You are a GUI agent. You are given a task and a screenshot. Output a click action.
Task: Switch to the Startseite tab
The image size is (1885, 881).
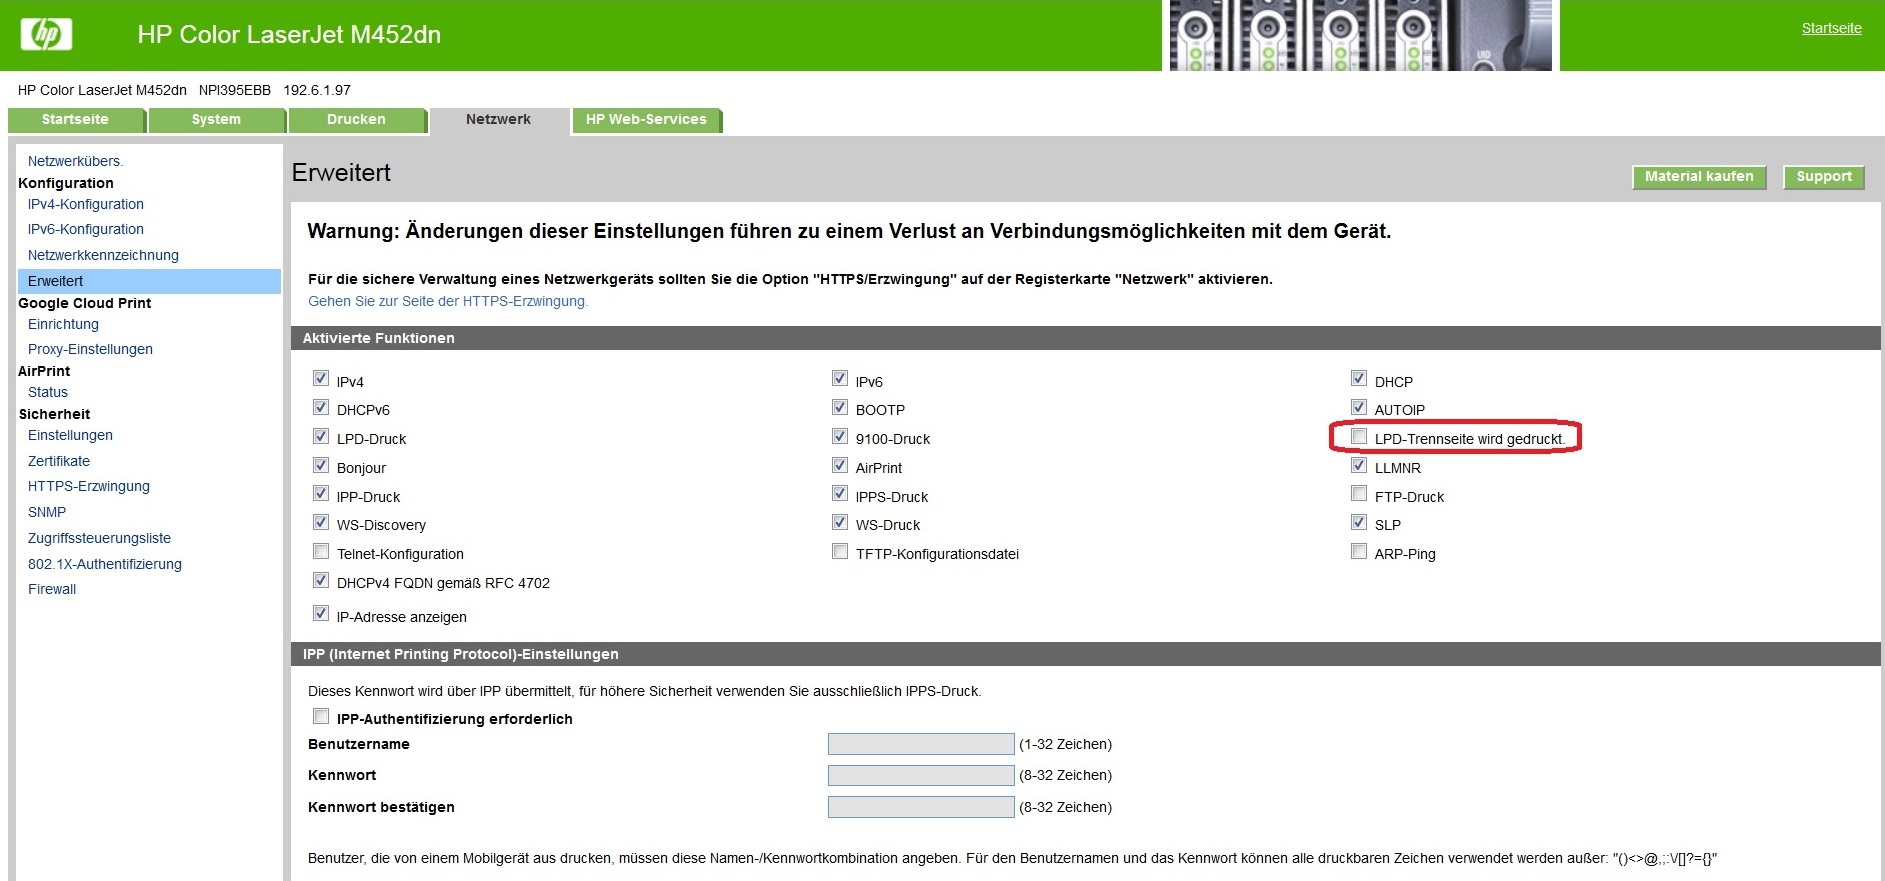[x=75, y=120]
